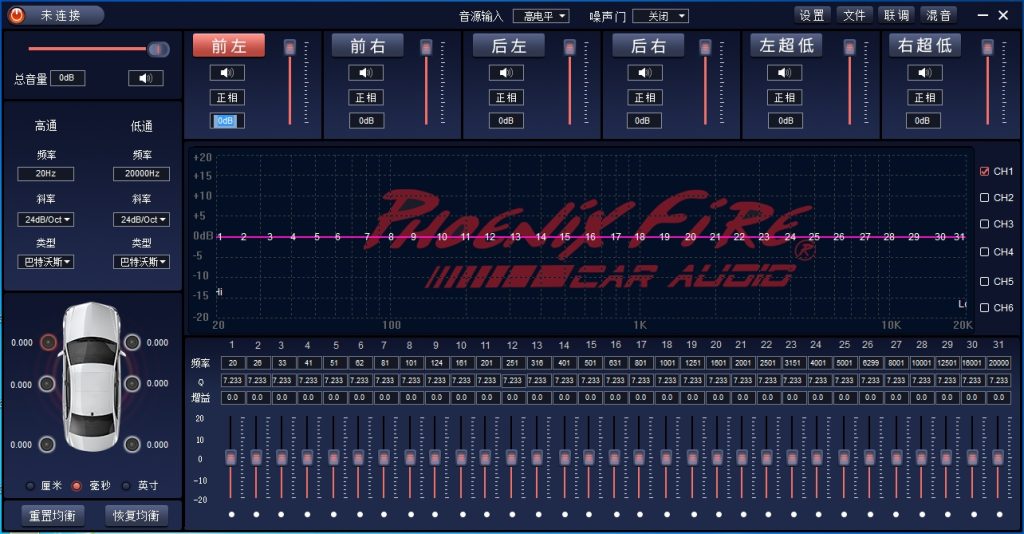Viewport: 1024px width, 534px height.
Task: Click band 31 frequency field 20000
Action: click(x=999, y=363)
